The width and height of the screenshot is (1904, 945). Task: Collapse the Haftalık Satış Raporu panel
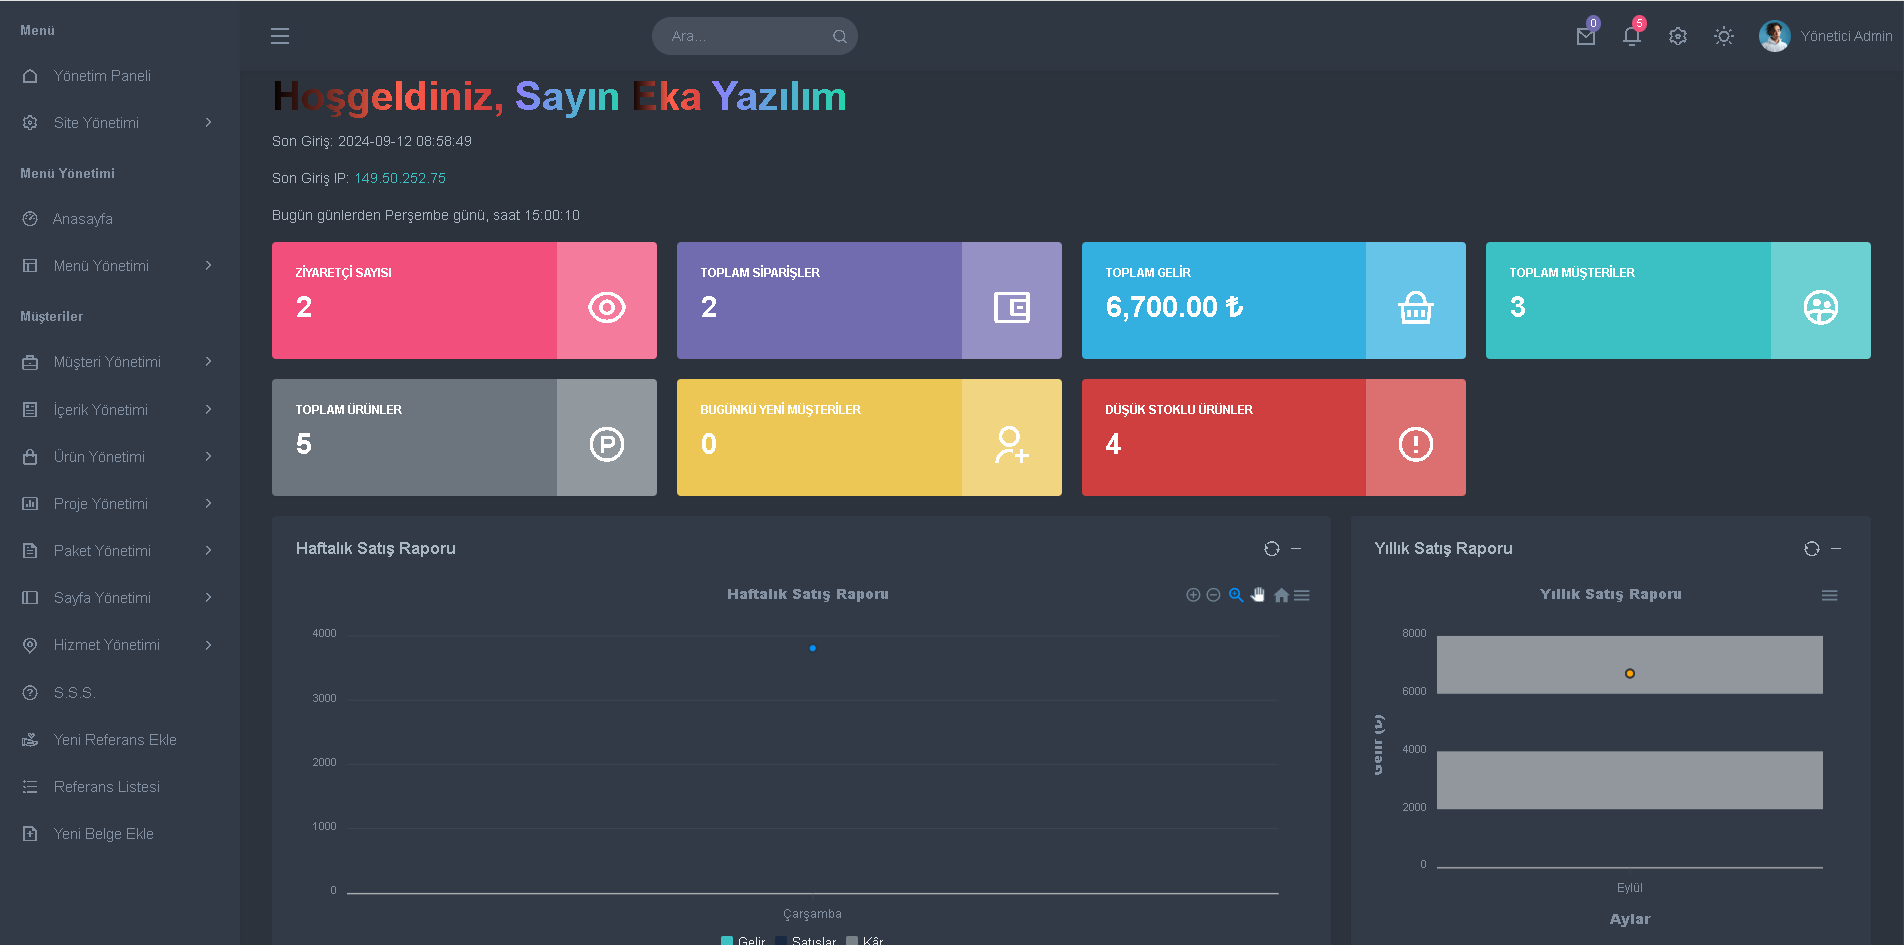1296,548
